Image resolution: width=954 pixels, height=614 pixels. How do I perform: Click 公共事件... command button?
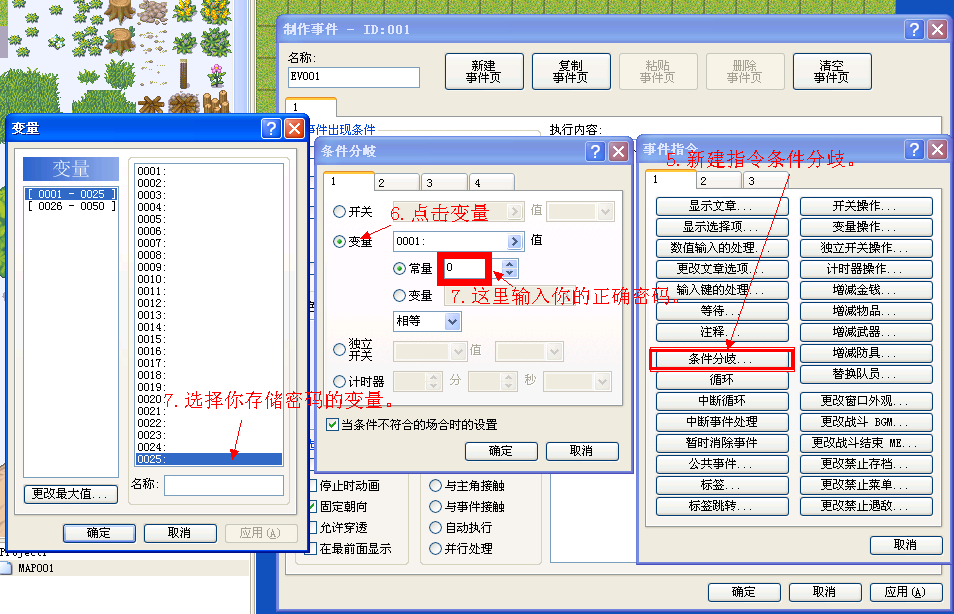point(722,464)
